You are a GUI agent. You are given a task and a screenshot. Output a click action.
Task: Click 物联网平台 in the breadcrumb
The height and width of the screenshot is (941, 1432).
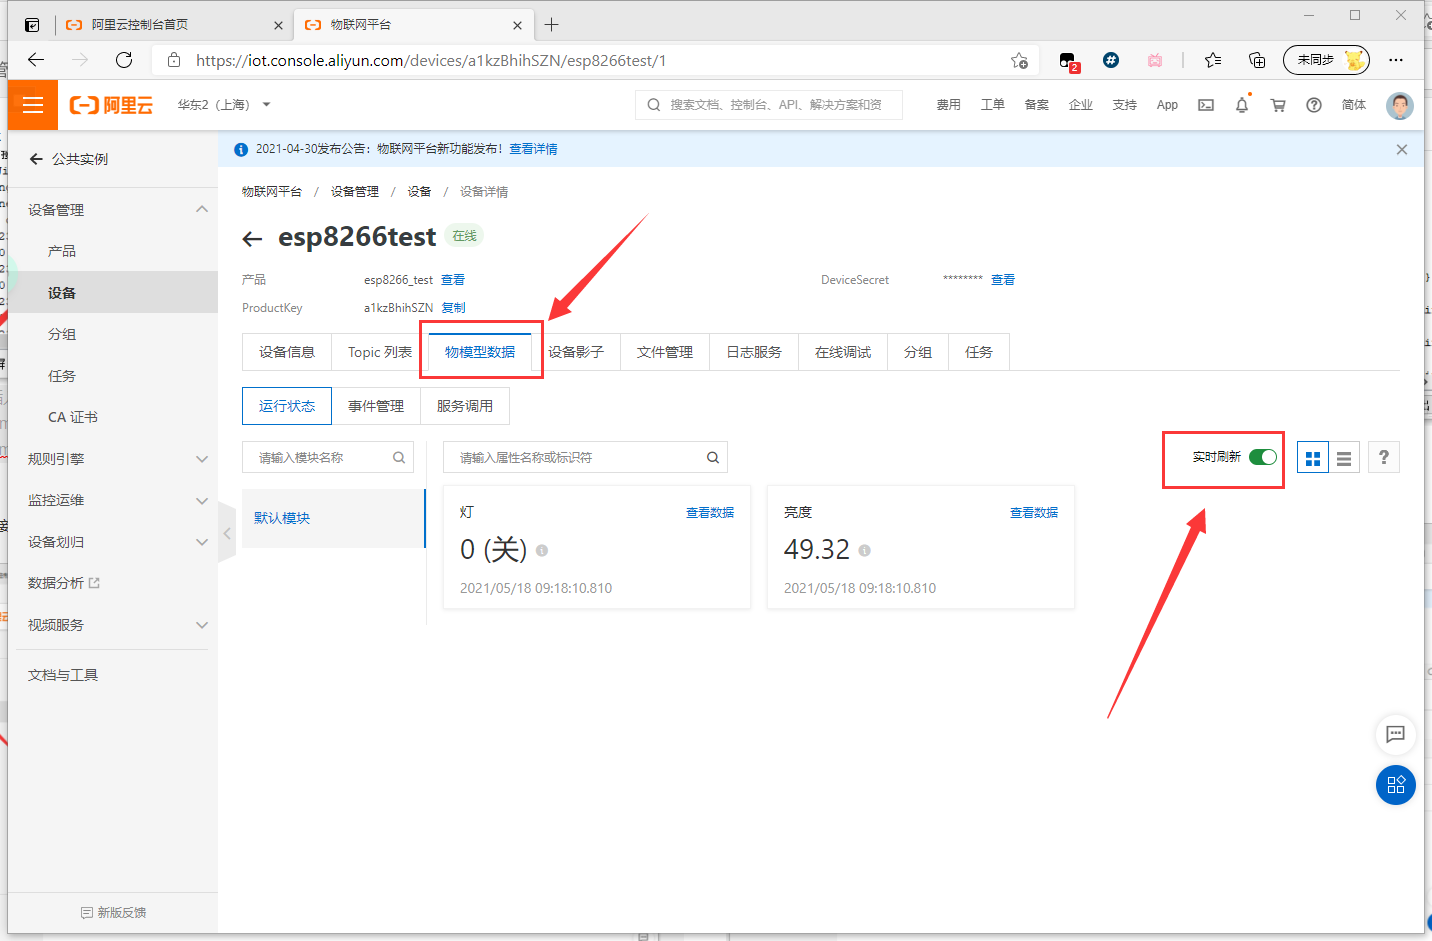point(271,192)
